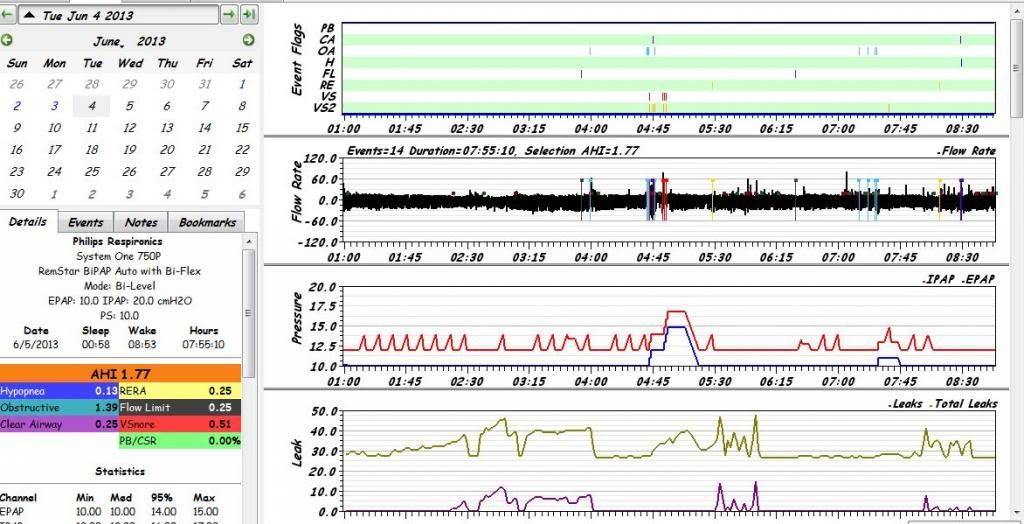Image resolution: width=1024 pixels, height=524 pixels.
Task: Collapse calendar using Tue Jun 4 2013 button
Action: point(118,15)
